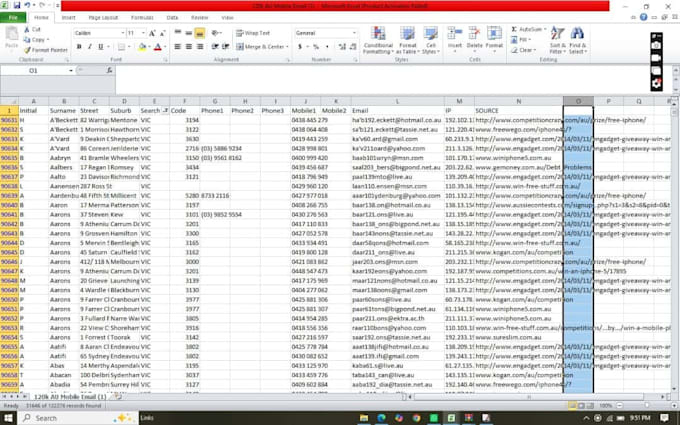Screen dimensions: 680x425
Task: Open the Borders dropdown
Action: click(x=128, y=46)
